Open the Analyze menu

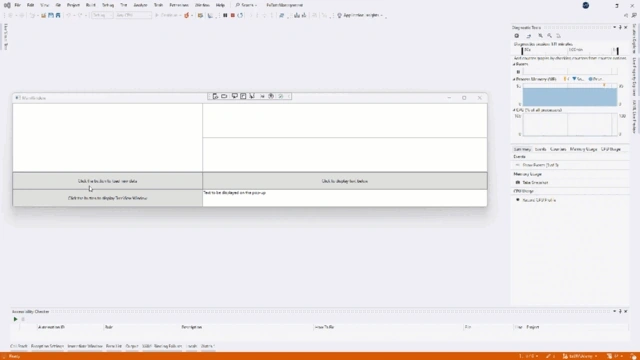[140, 5]
